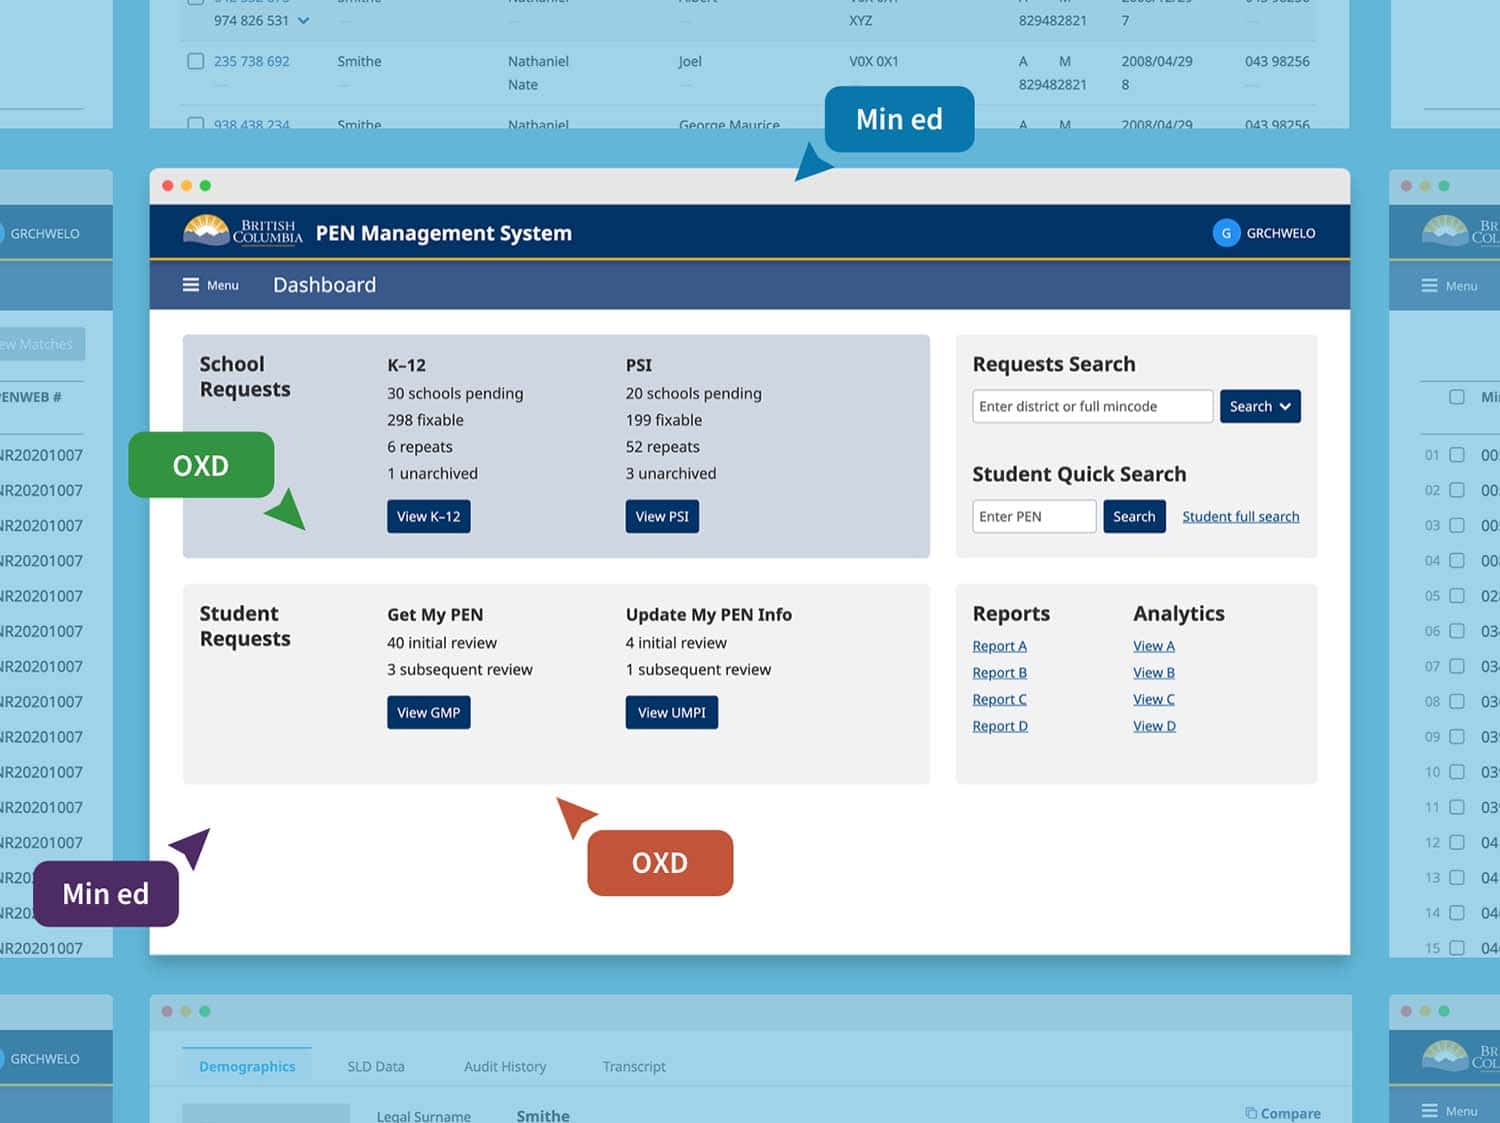Click the orange OXD cursor label
The height and width of the screenshot is (1123, 1500).
click(660, 863)
